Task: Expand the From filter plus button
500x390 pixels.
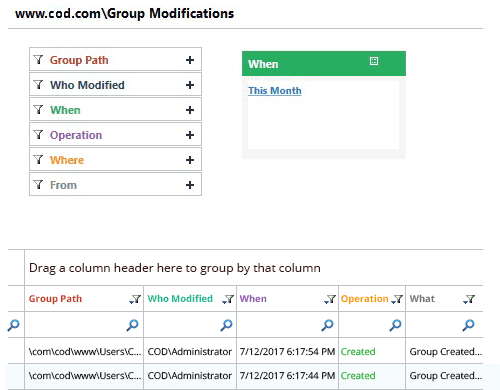Action: tap(190, 185)
